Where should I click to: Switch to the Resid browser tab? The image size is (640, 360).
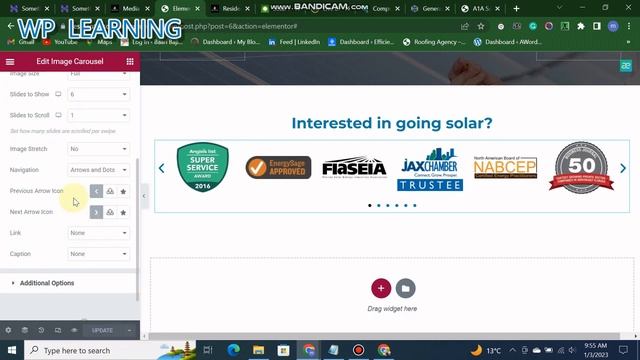(231, 9)
